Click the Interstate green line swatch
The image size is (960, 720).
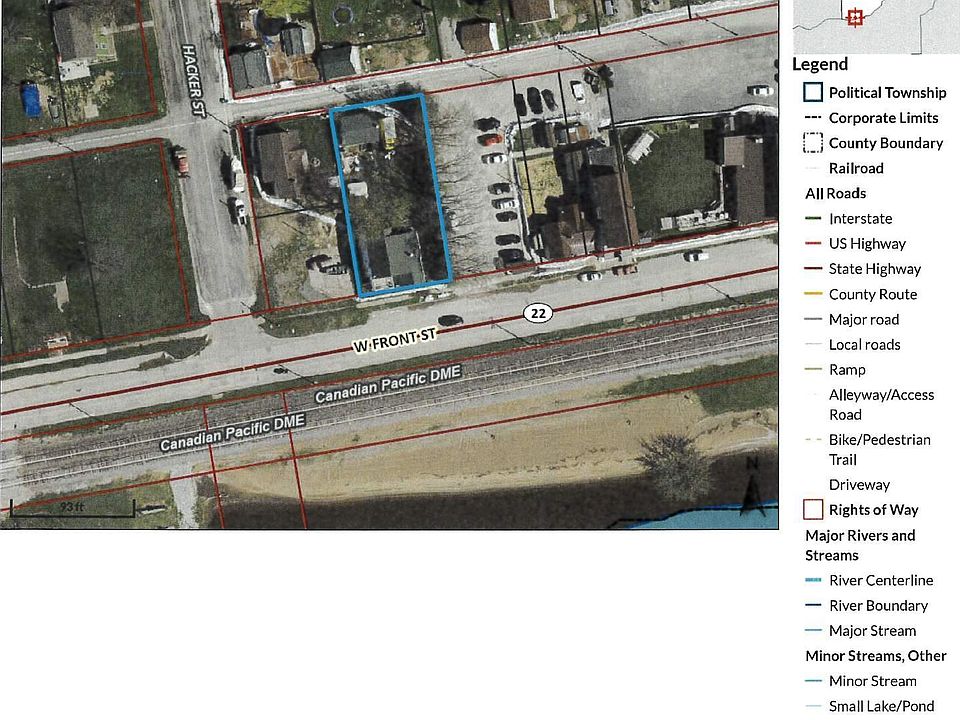(813, 219)
